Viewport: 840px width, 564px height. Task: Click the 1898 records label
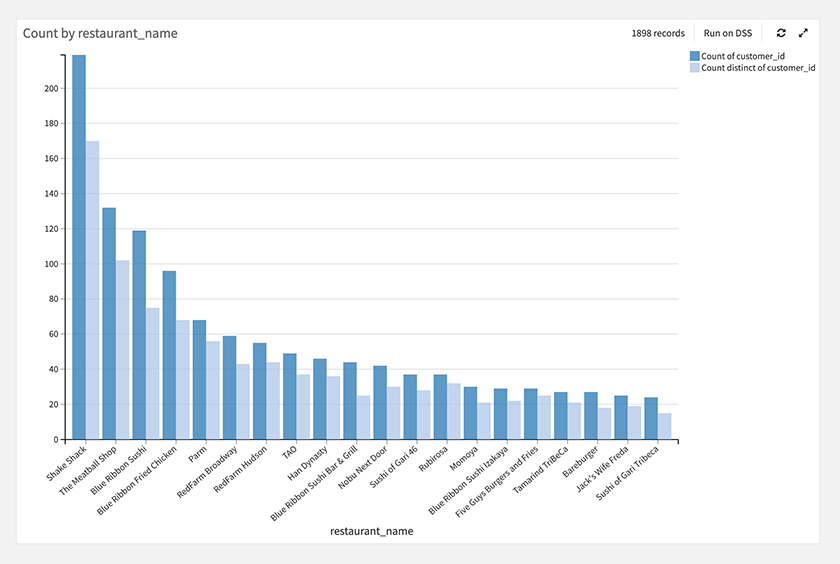click(x=658, y=33)
